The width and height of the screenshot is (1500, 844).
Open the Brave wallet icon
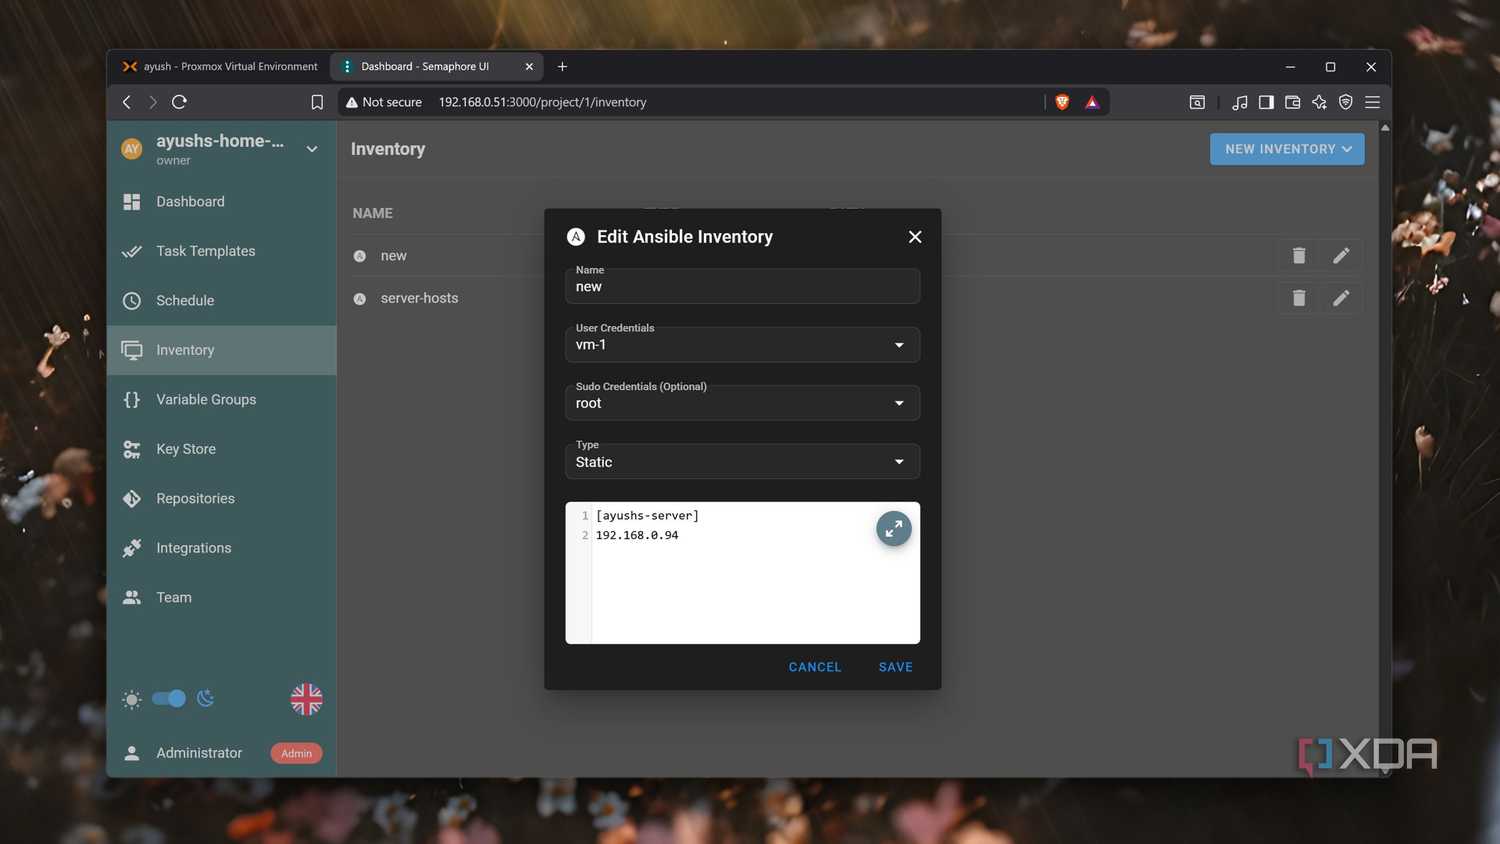coord(1293,102)
